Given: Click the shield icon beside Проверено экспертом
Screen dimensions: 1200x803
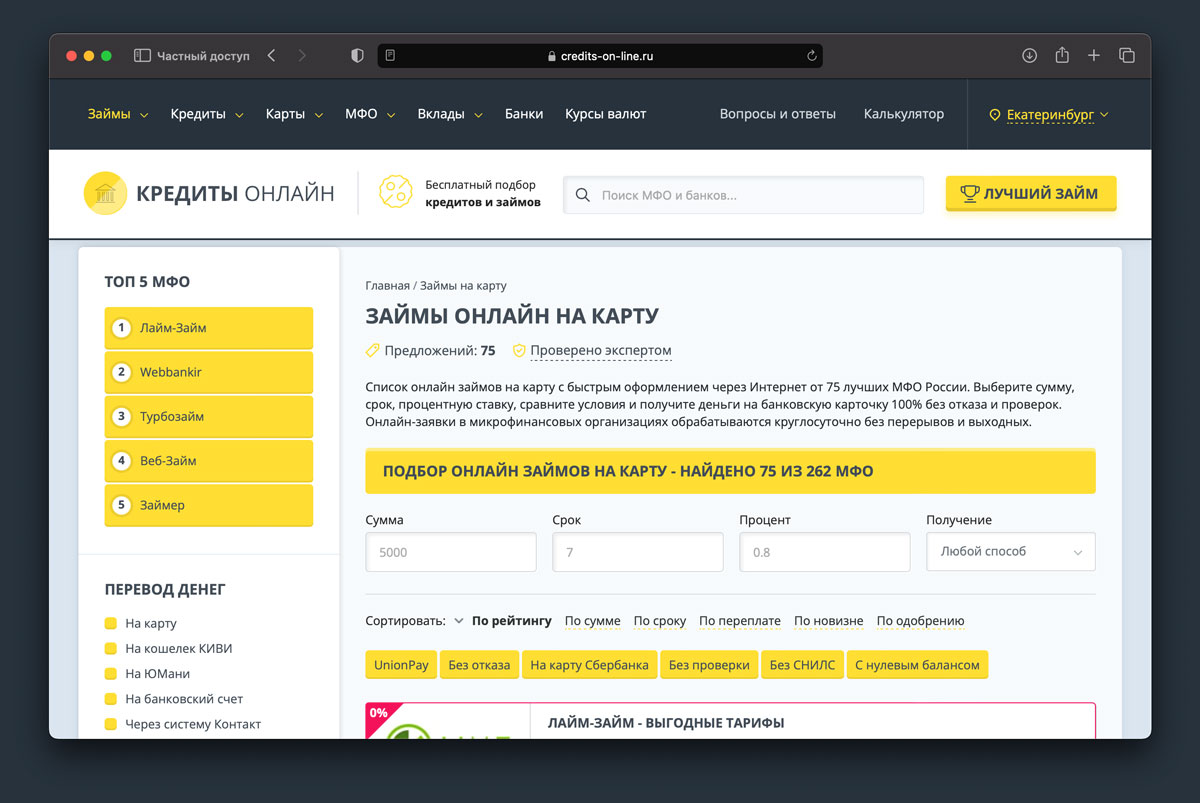Looking at the screenshot, I should pyautogui.click(x=519, y=351).
